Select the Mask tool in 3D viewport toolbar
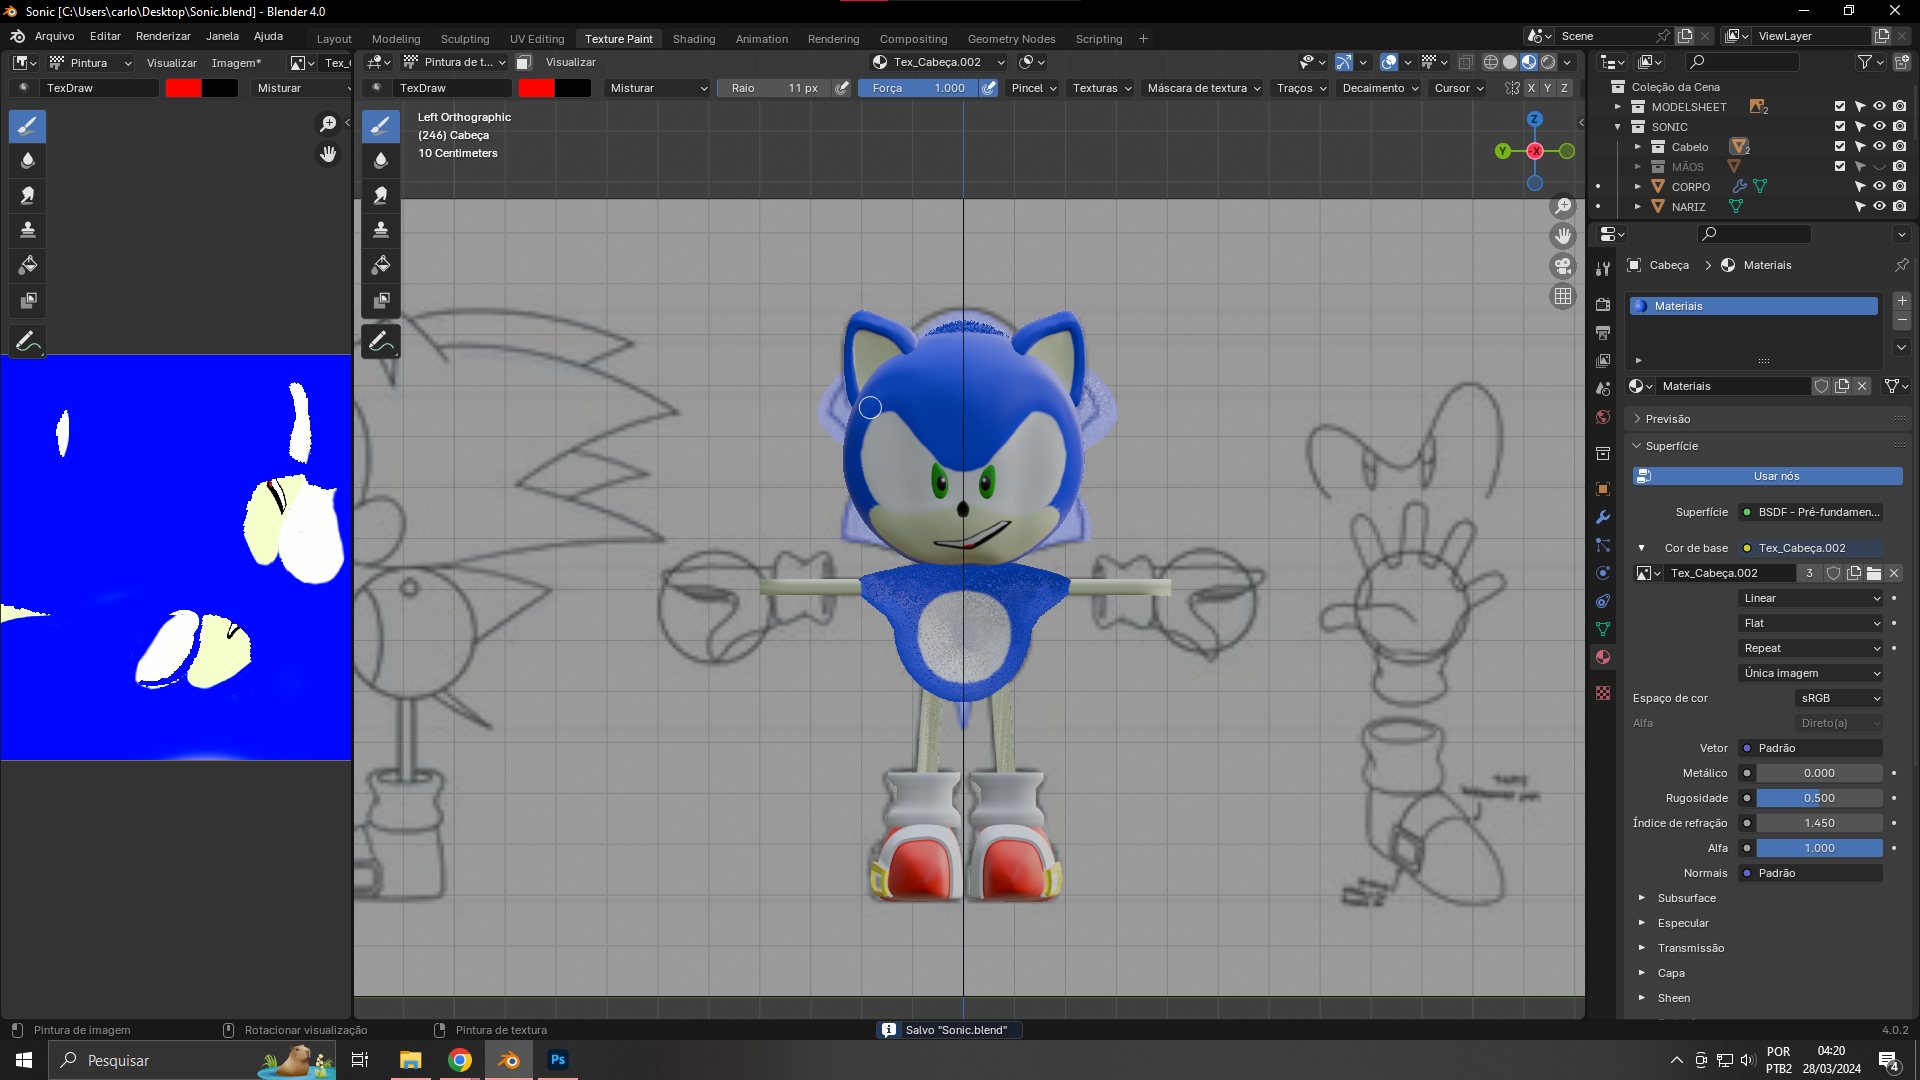This screenshot has height=1080, width=1920. tap(381, 300)
